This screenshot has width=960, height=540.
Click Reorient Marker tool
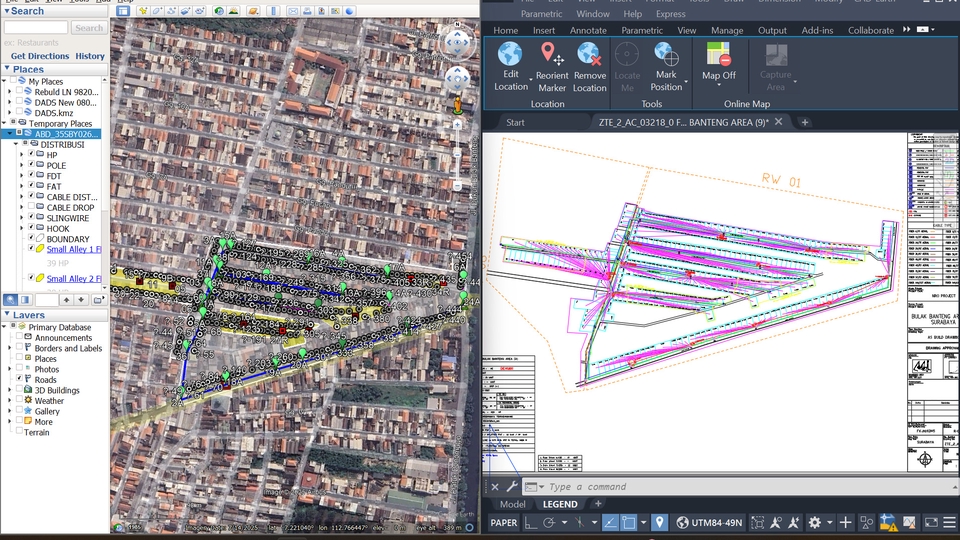tap(551, 54)
